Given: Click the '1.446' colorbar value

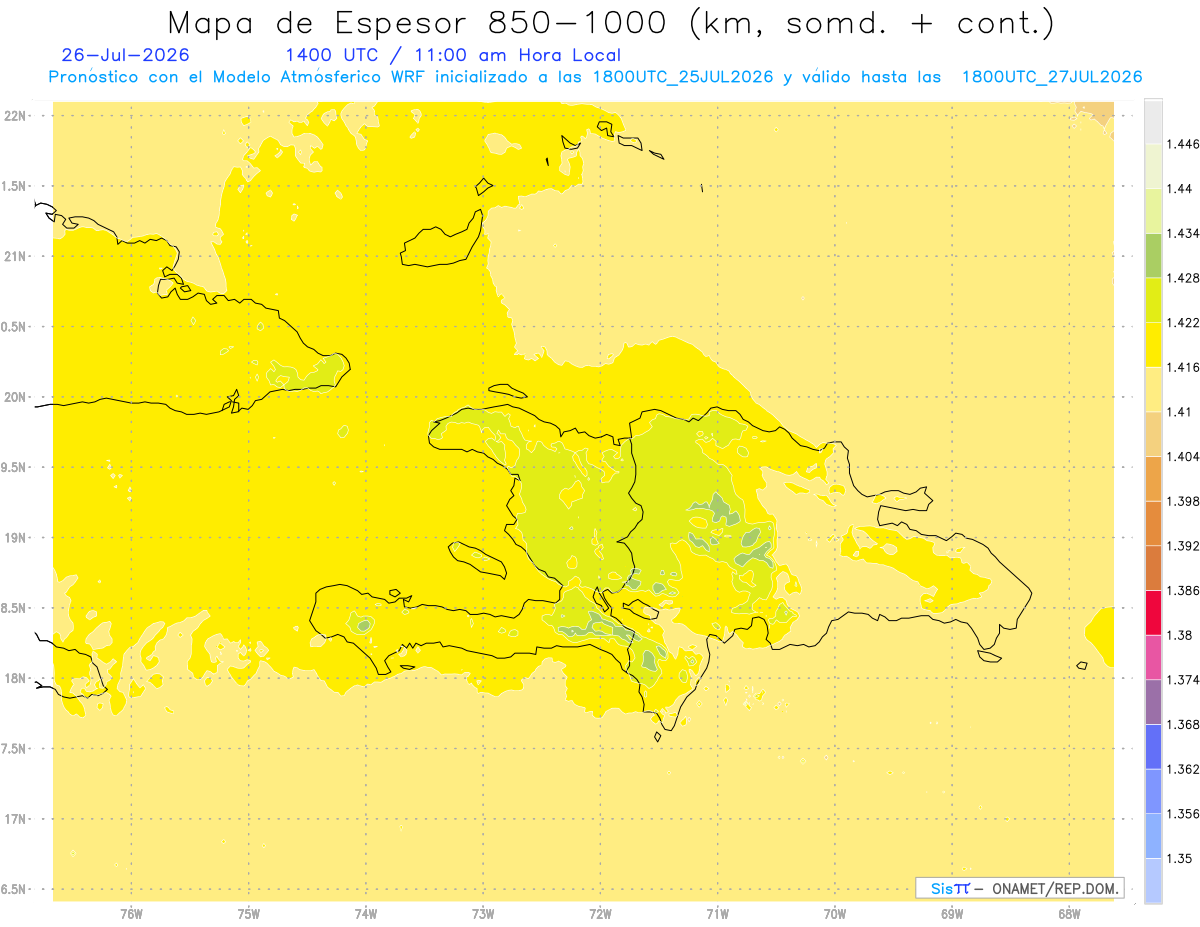Looking at the screenshot, I should 1181,144.
